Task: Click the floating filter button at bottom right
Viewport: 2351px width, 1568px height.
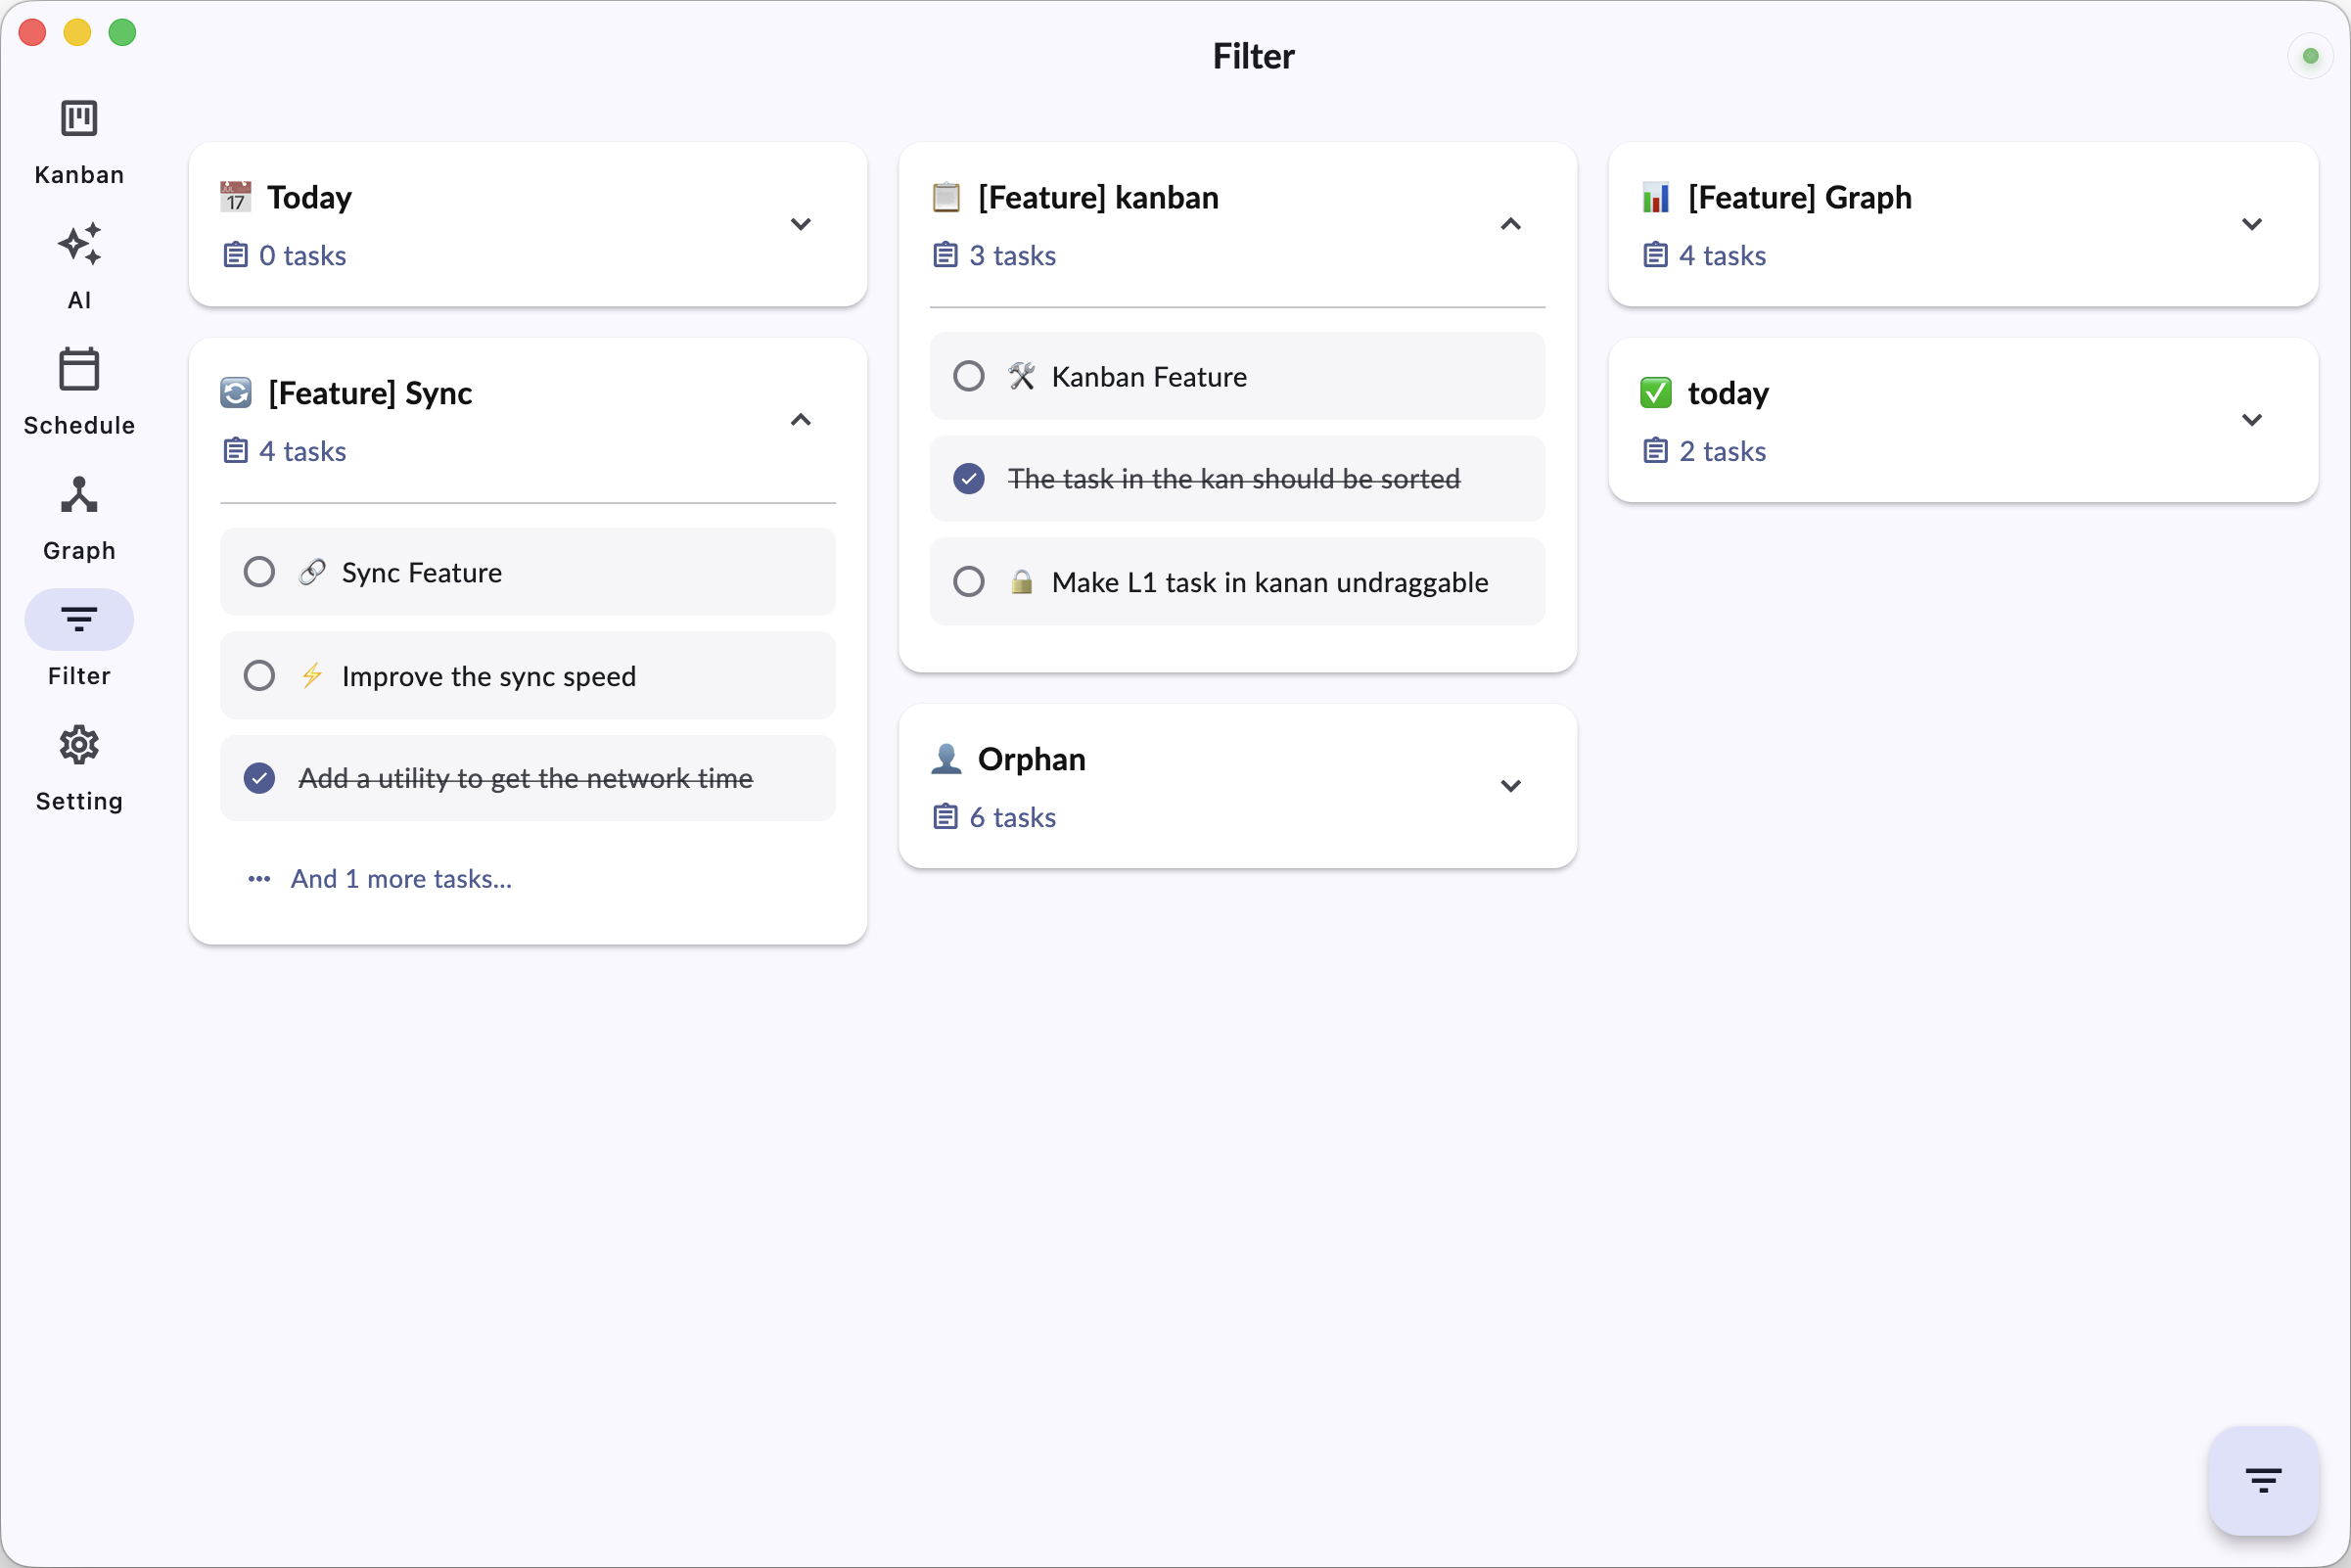Action: pos(2263,1480)
